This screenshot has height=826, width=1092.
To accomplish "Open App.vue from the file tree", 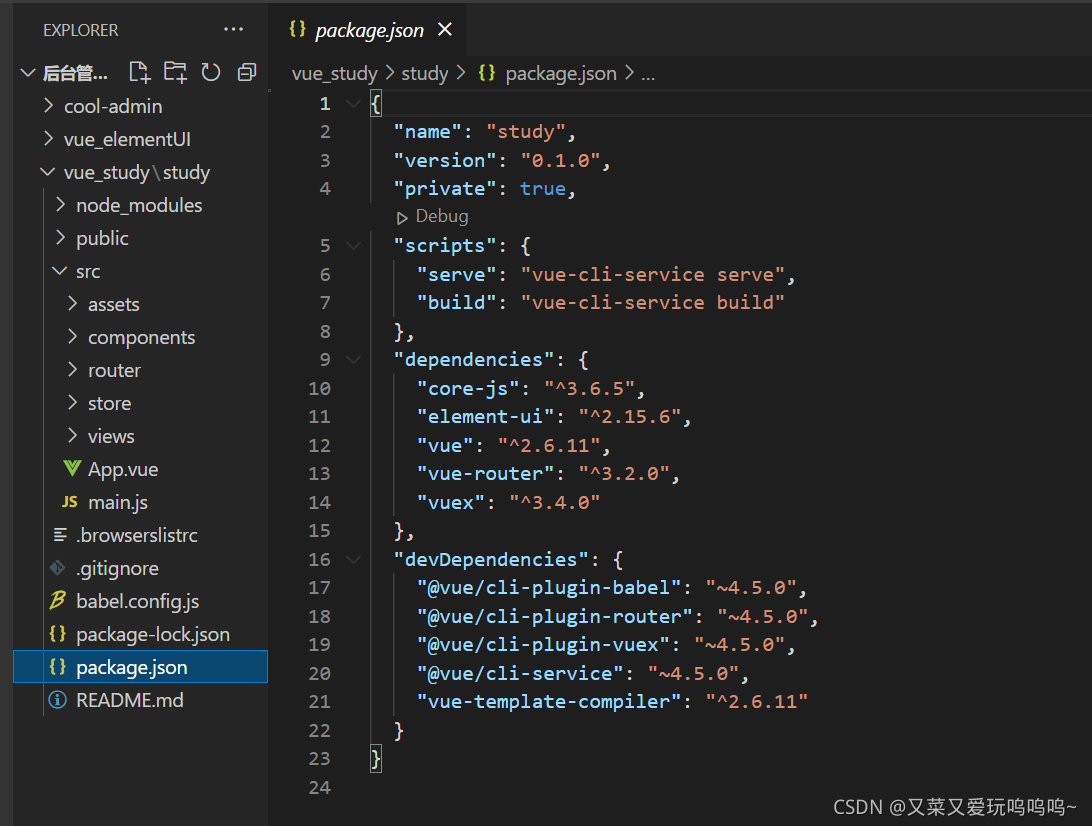I will click(x=123, y=469).
